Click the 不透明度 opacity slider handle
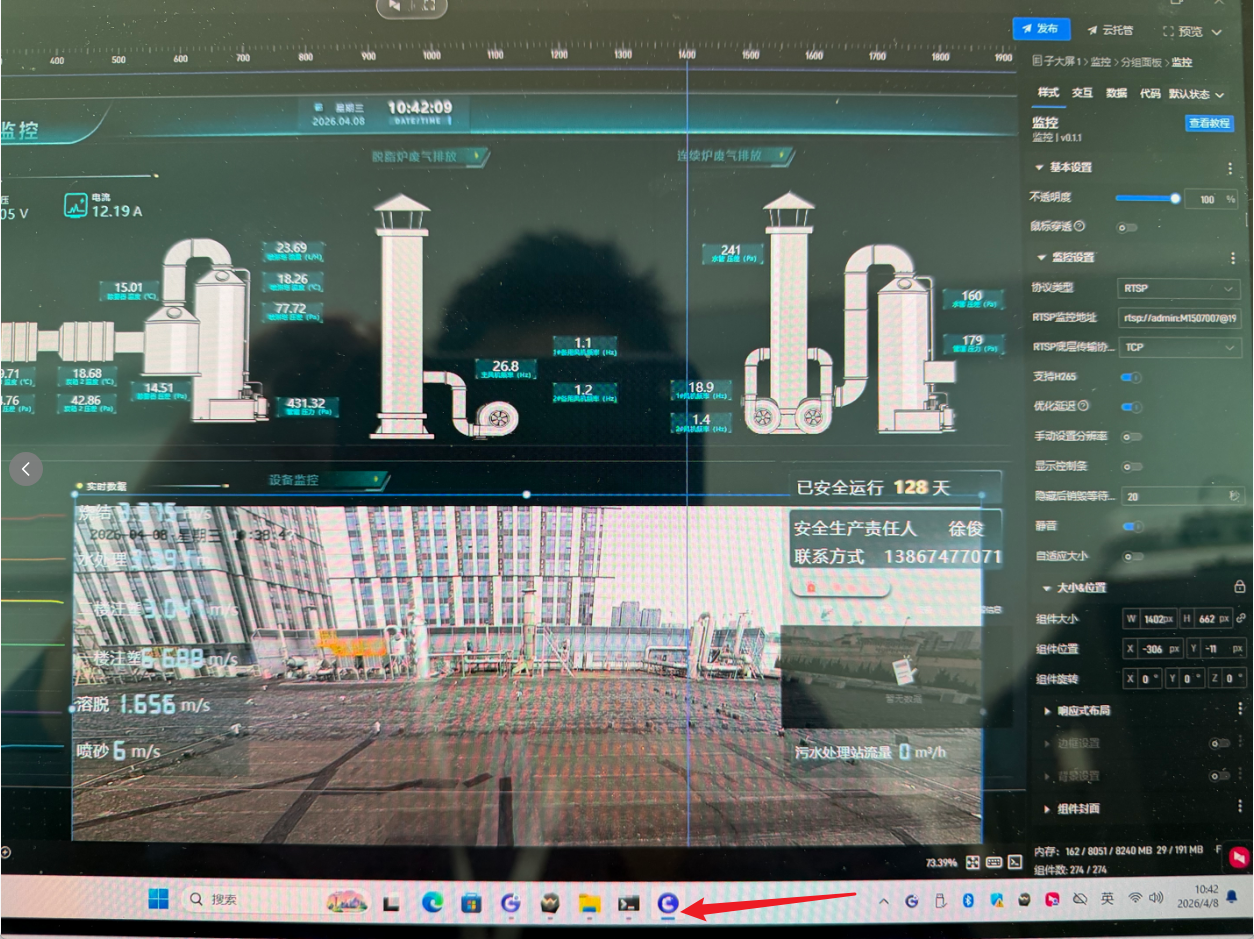 click(x=1175, y=198)
